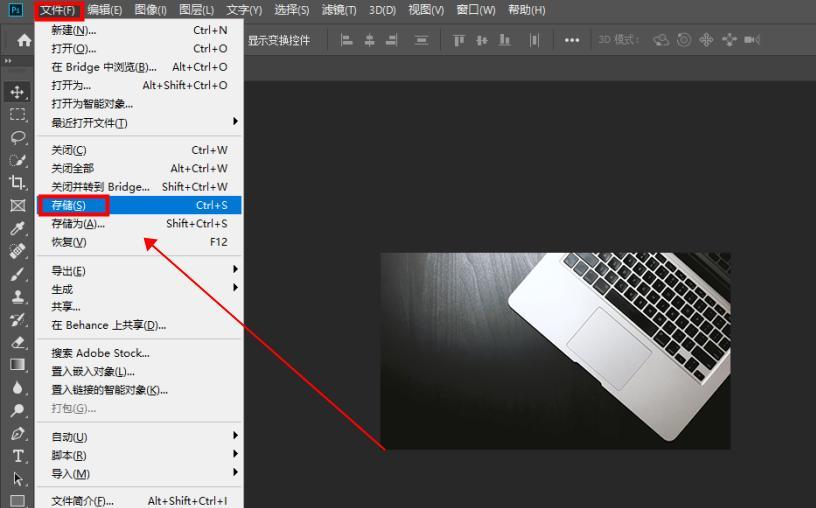Screen dimensions: 816x508
Task: Open the 视图(V) menu
Action: [426, 10]
